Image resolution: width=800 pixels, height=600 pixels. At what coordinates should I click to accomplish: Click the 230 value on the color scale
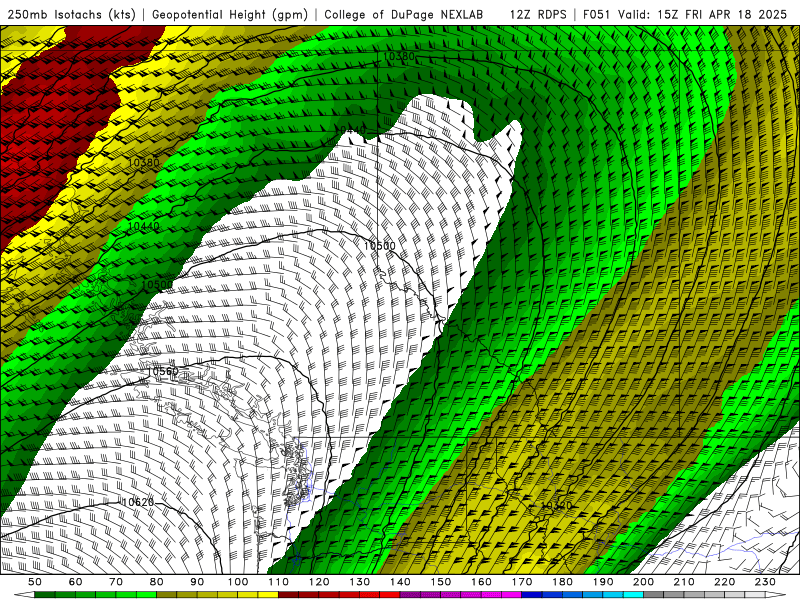(x=766, y=582)
